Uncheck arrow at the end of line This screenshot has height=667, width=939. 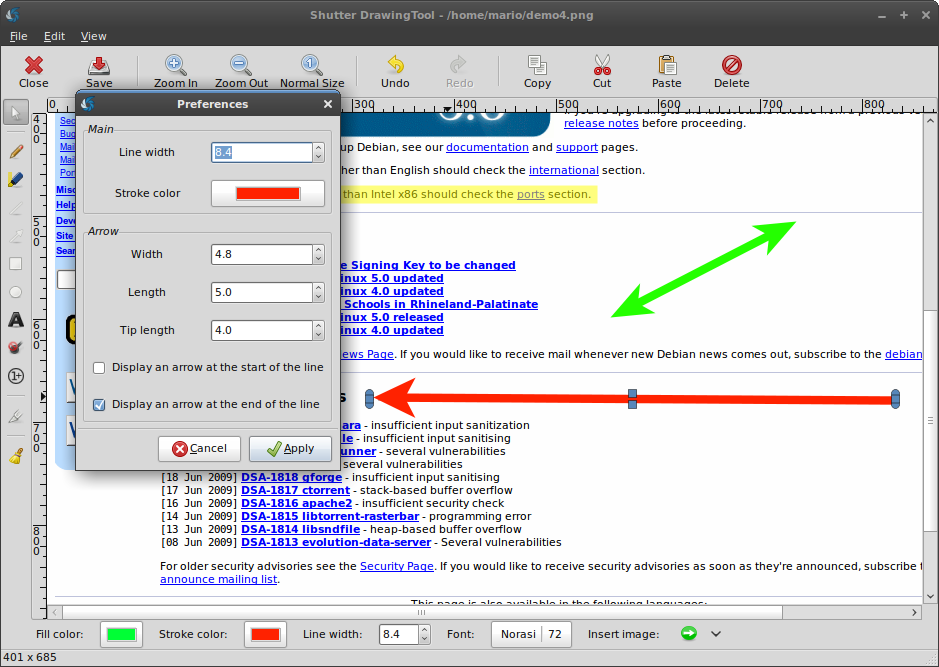point(99,405)
